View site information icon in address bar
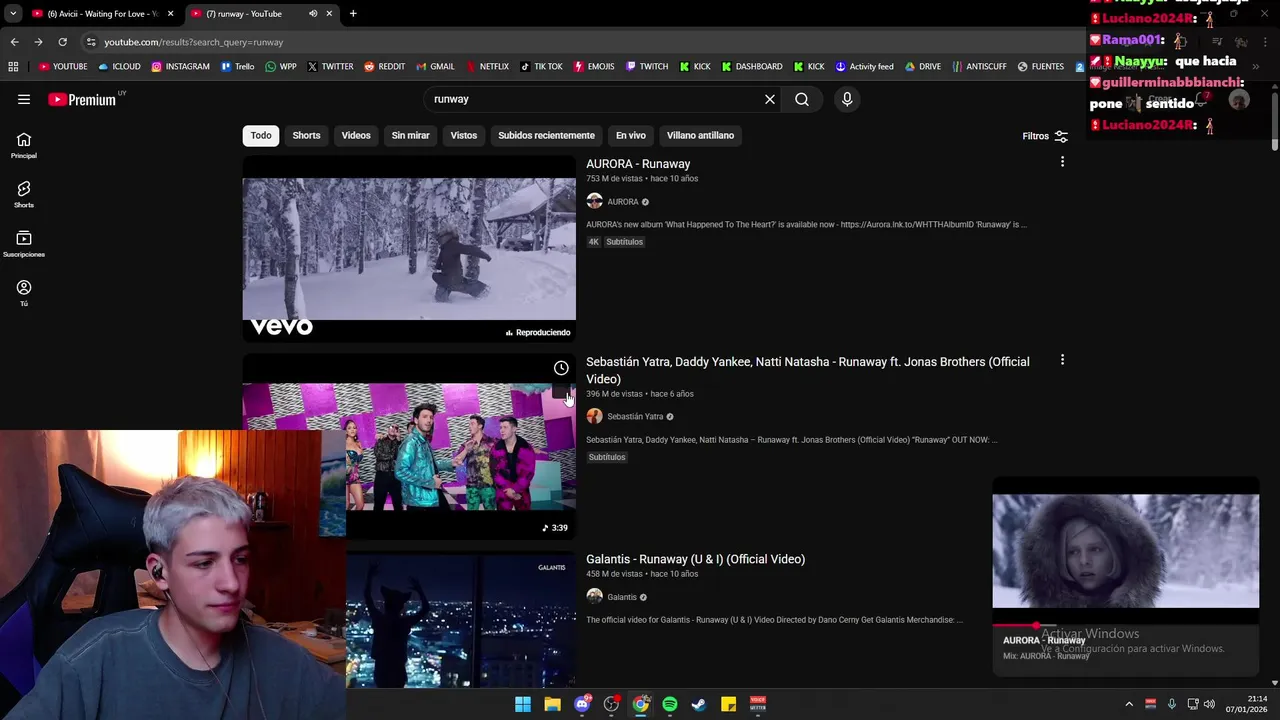Screen dimensions: 1280x720 91,42
